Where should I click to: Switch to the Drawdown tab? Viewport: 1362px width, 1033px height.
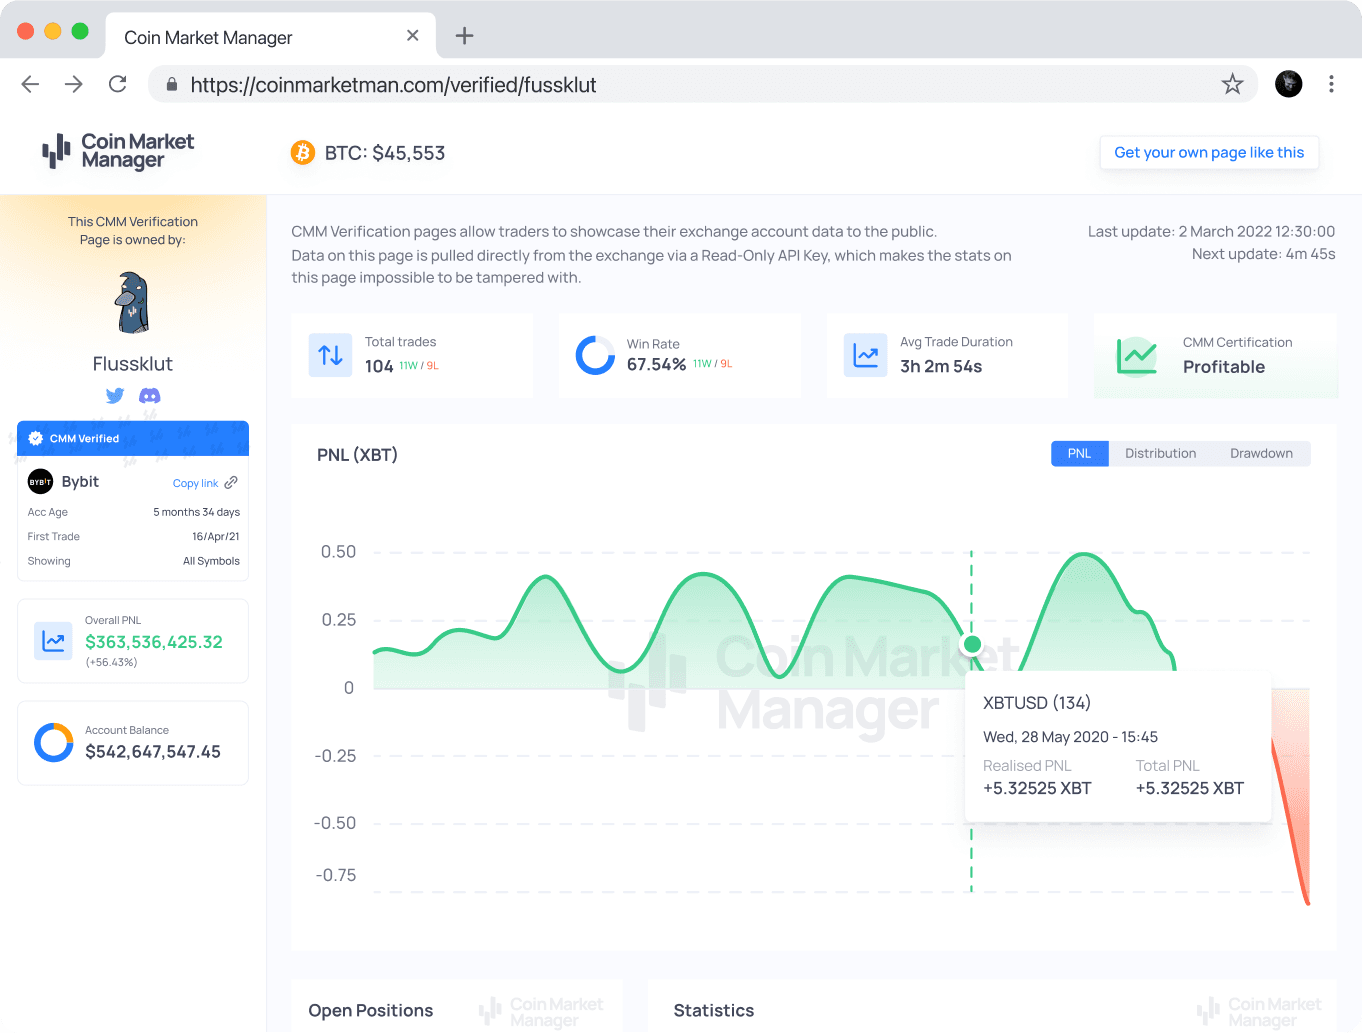[1261, 453]
